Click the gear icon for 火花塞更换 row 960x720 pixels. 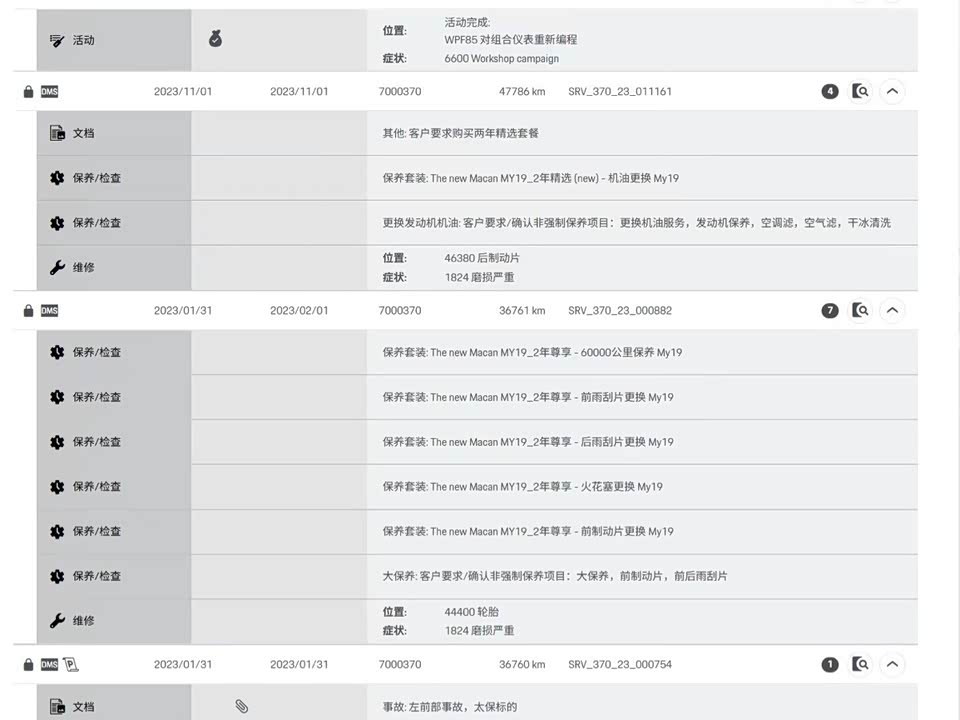pos(57,487)
